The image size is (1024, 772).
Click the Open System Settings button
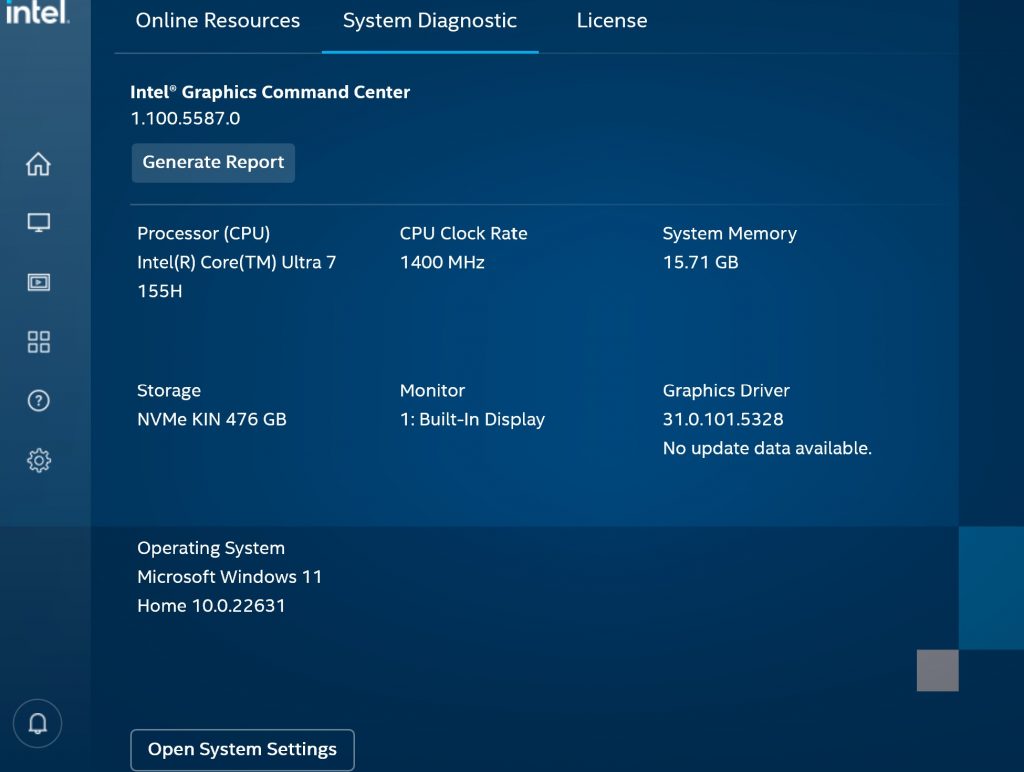pyautogui.click(x=242, y=750)
